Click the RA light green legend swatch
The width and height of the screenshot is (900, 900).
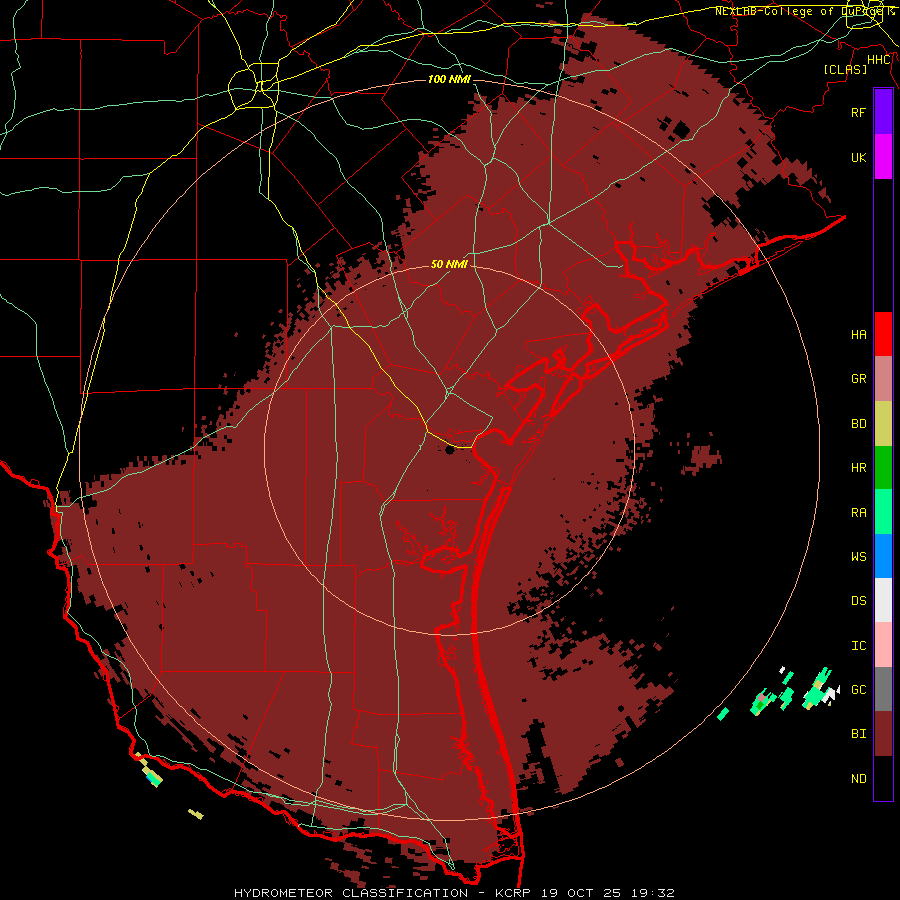[x=883, y=512]
